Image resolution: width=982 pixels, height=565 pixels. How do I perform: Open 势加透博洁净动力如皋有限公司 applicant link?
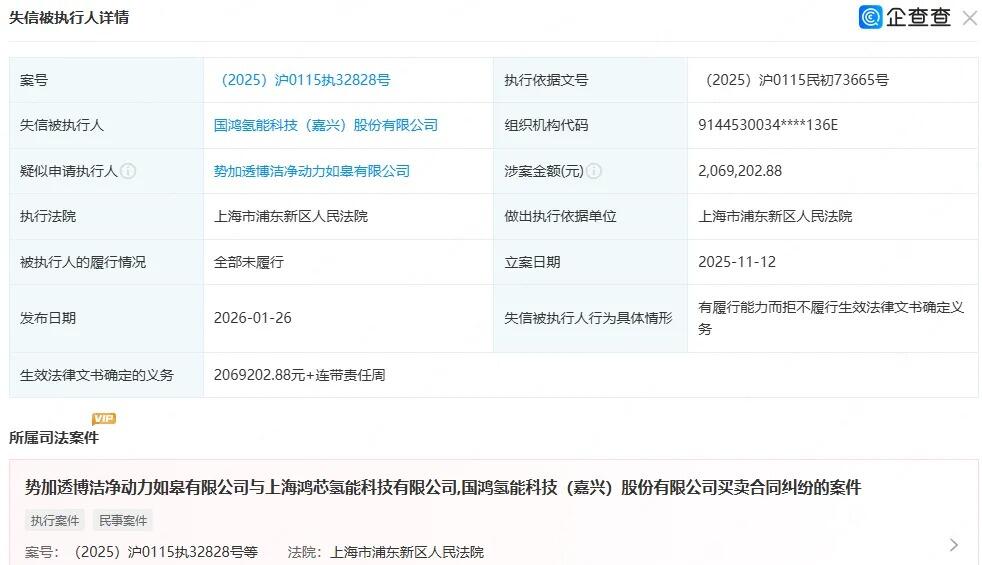312,171
